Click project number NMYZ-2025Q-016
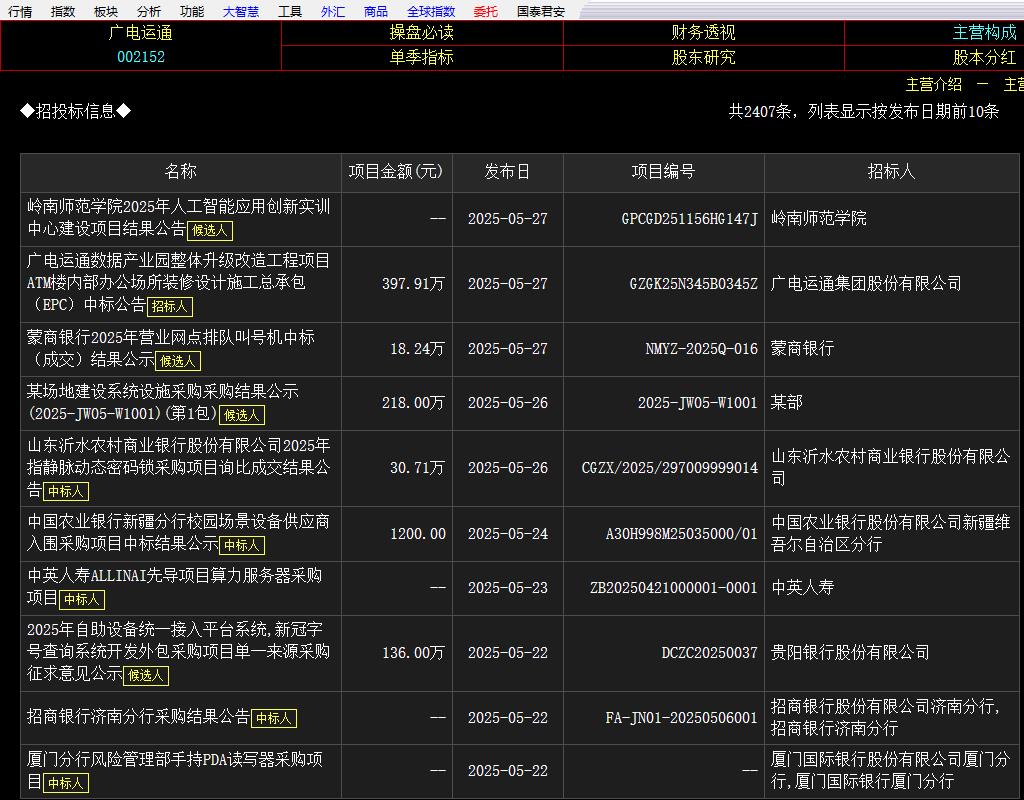Screen dimensions: 1024x800 (702, 349)
